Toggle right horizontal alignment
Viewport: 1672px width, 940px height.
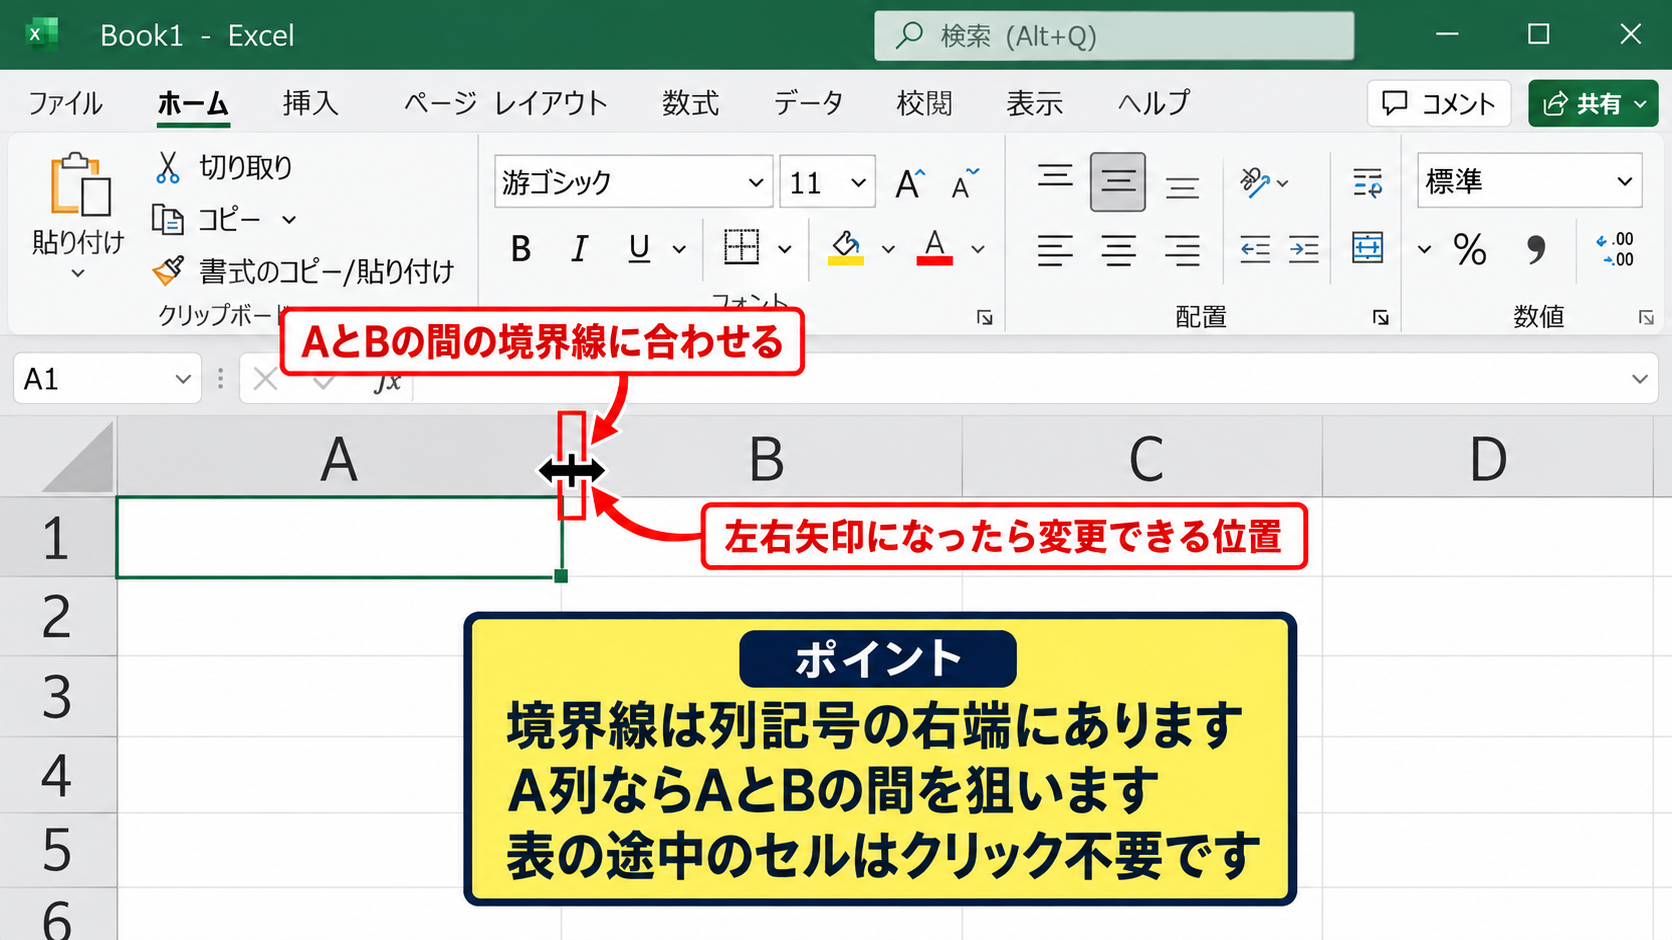[x=1182, y=250]
